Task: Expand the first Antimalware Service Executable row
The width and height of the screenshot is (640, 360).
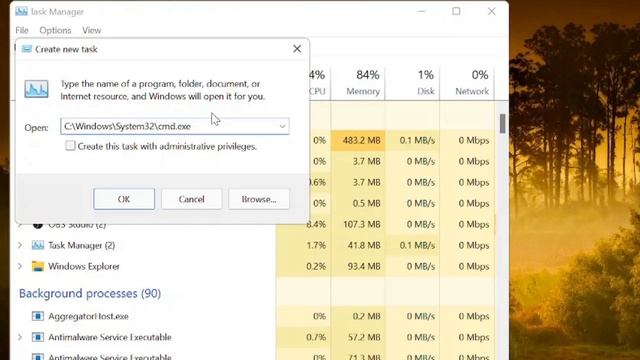Action: [20, 337]
